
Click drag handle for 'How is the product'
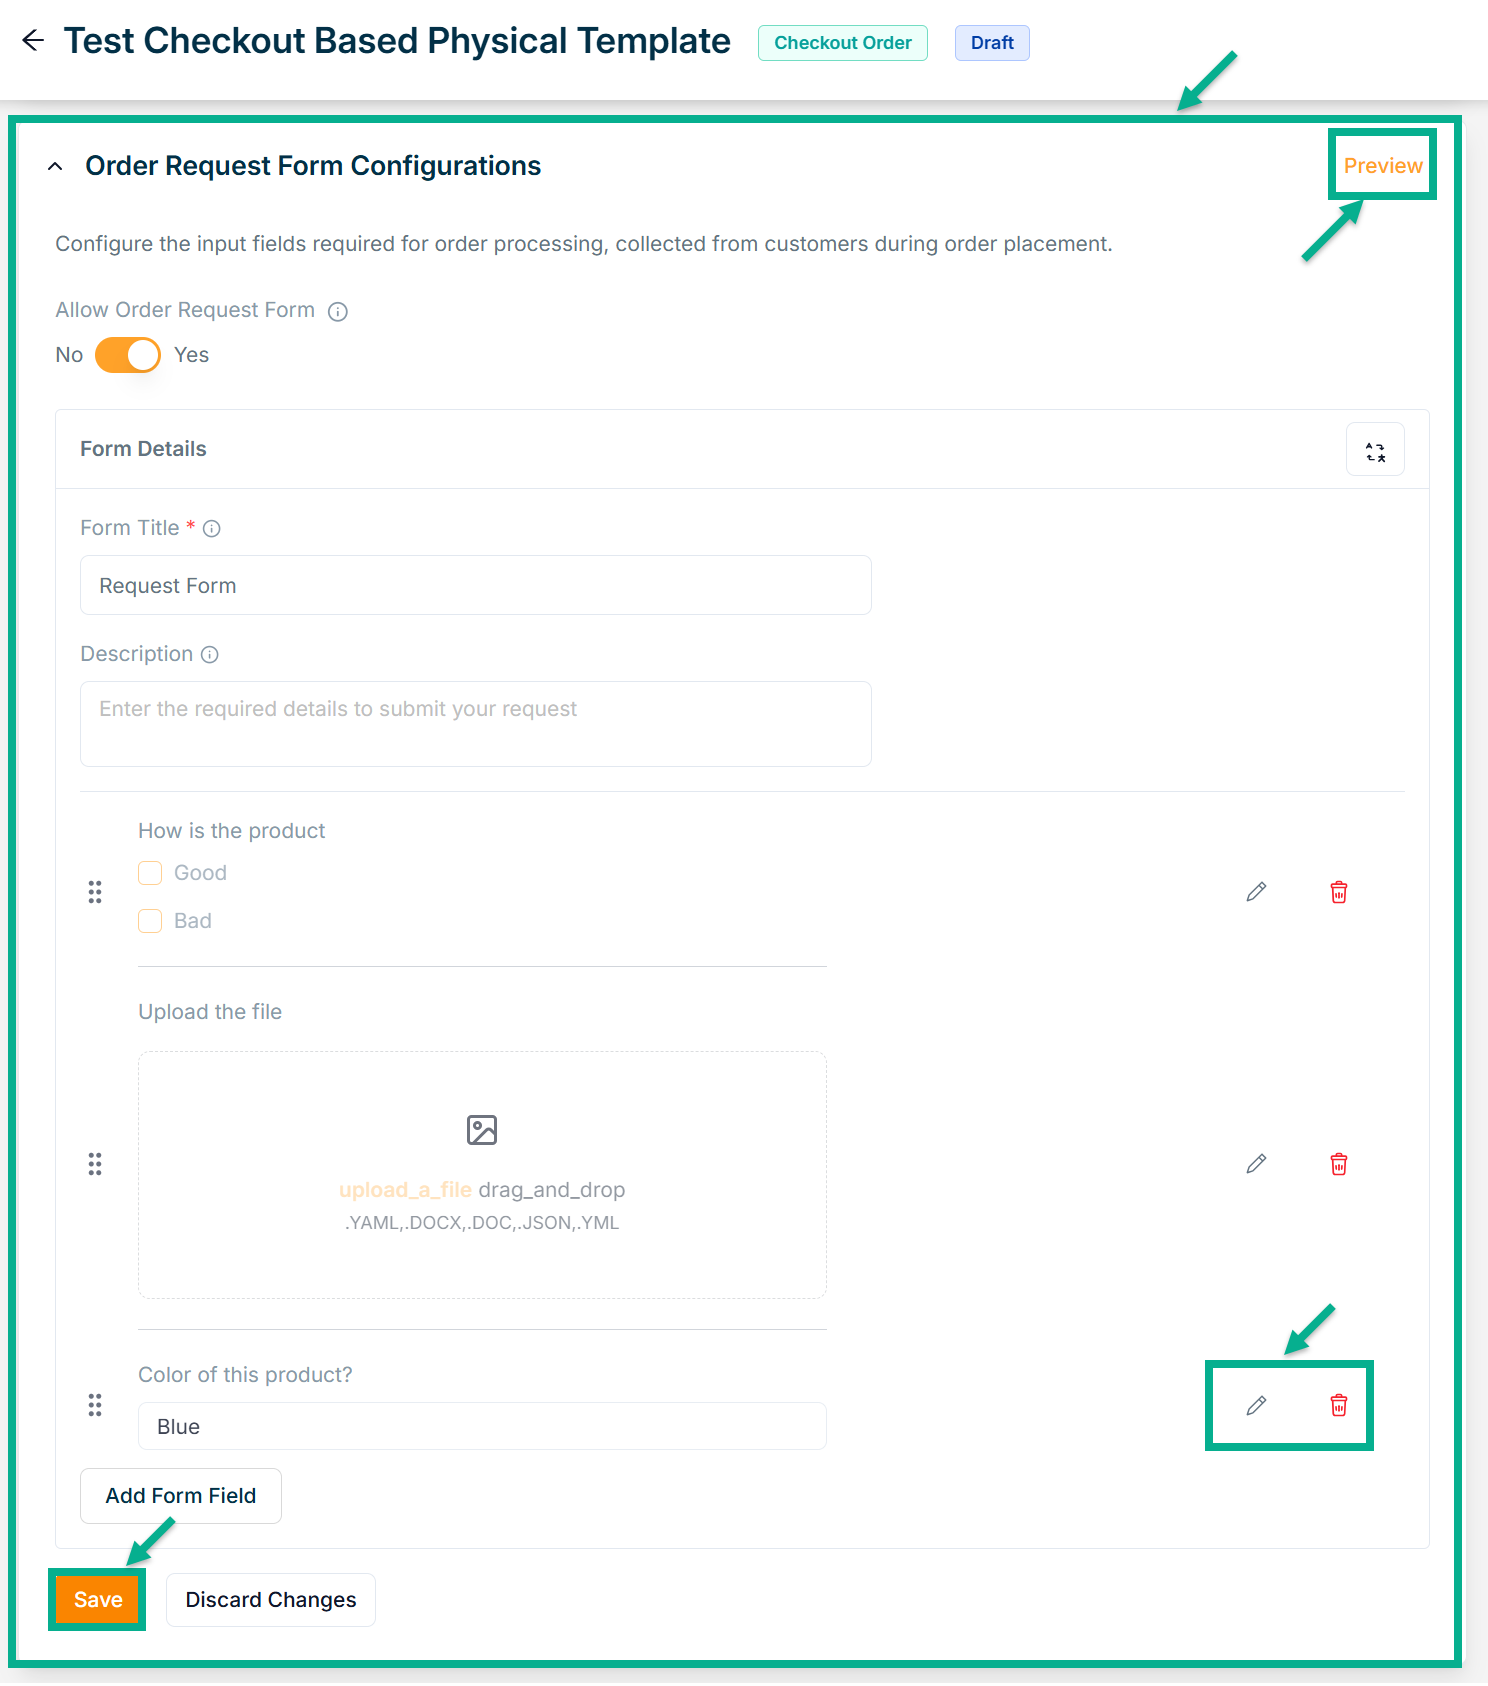95,892
